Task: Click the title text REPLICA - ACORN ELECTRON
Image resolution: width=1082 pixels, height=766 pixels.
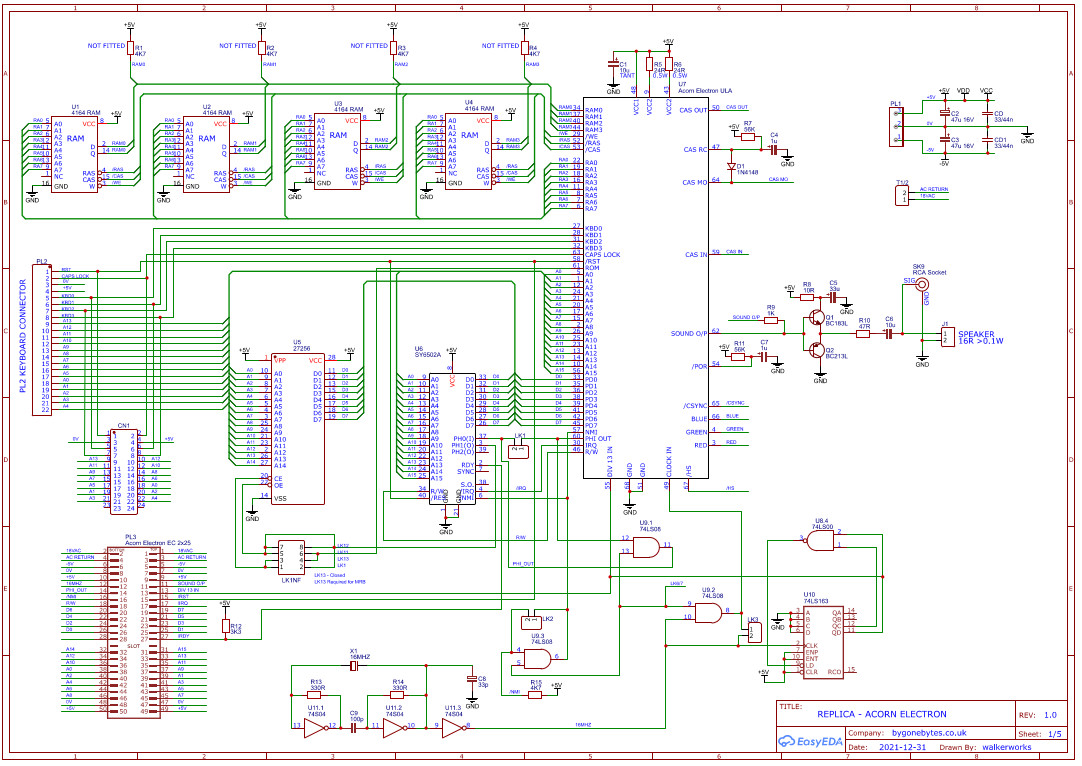Action: (x=881, y=714)
